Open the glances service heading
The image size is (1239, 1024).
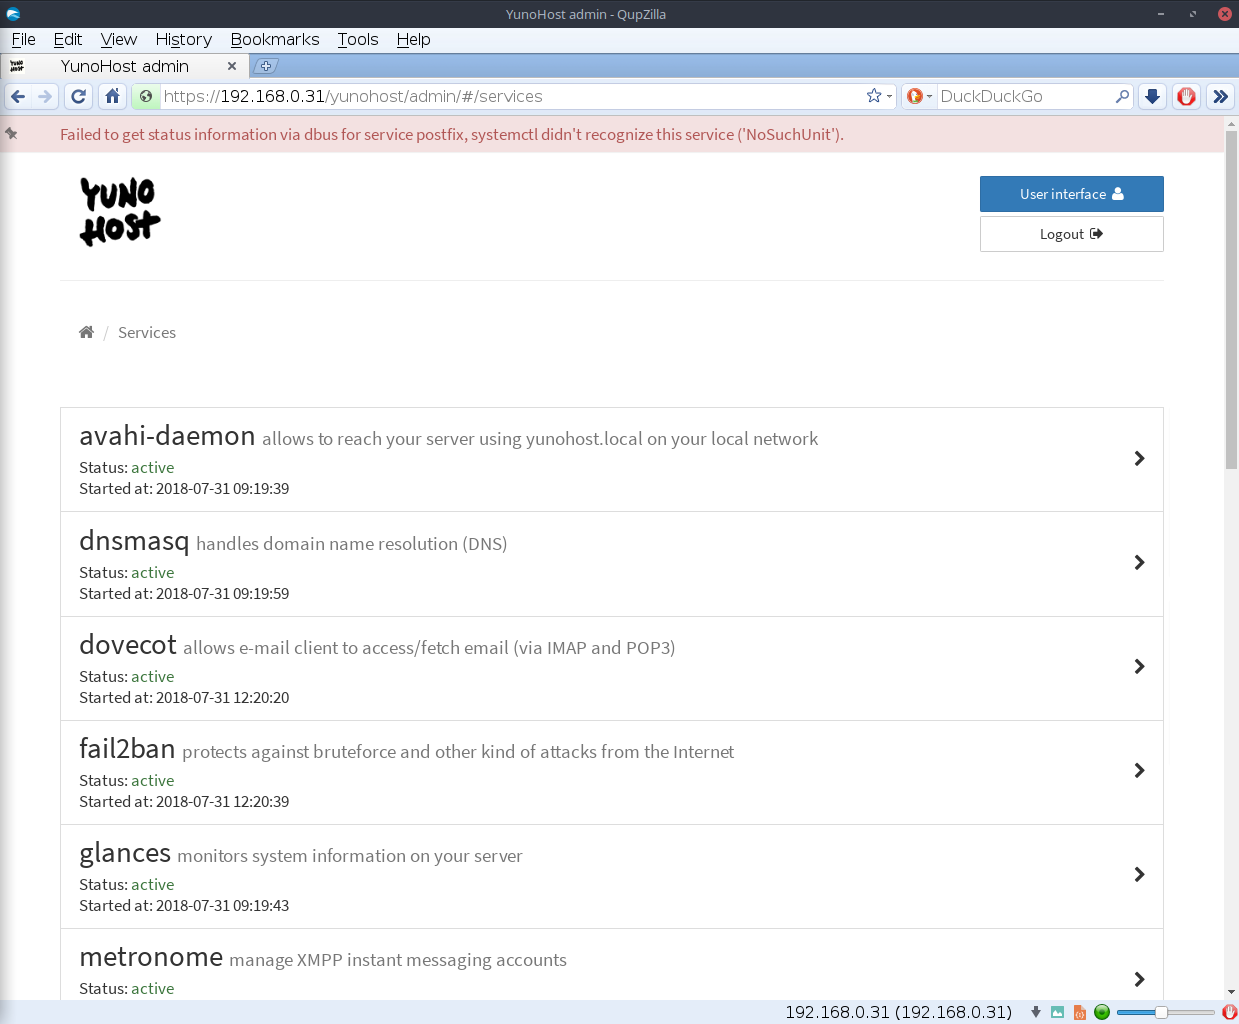pos(125,853)
